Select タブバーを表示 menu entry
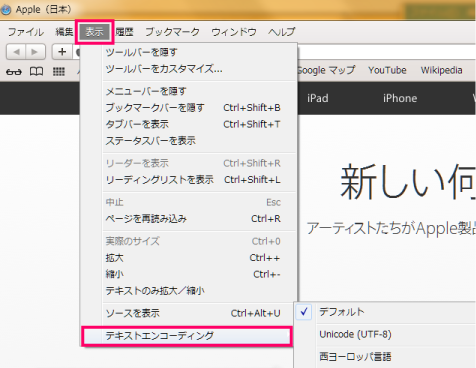The height and width of the screenshot is (368, 476). point(199,124)
